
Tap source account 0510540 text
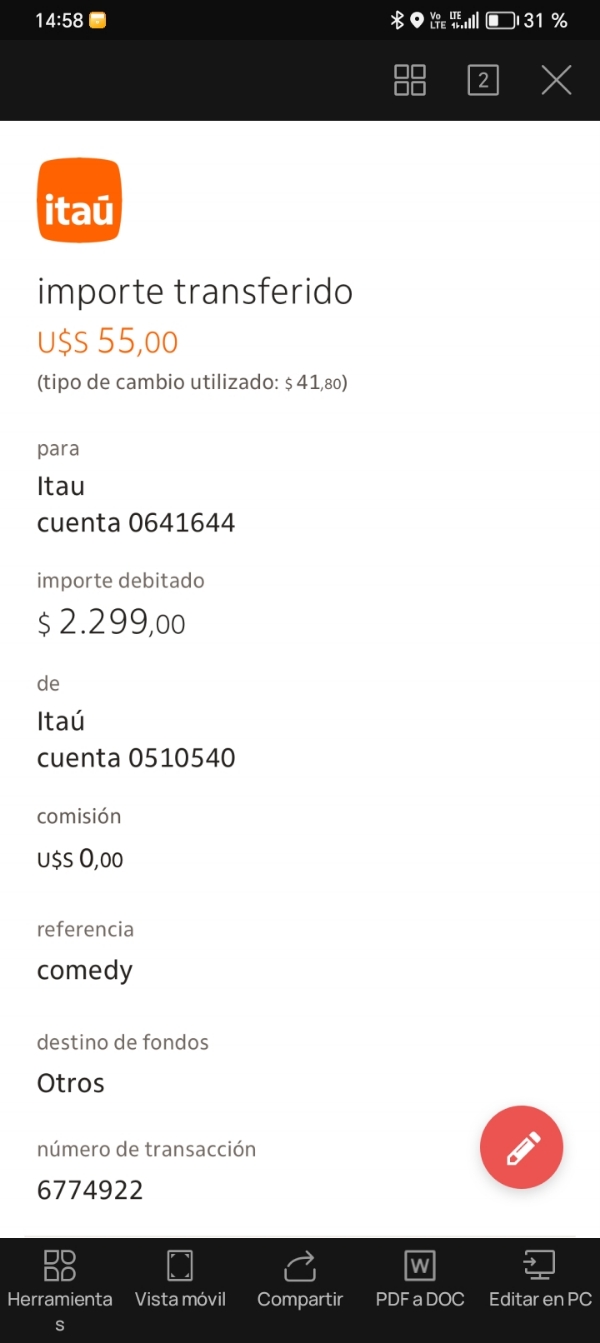pyautogui.click(x=136, y=758)
